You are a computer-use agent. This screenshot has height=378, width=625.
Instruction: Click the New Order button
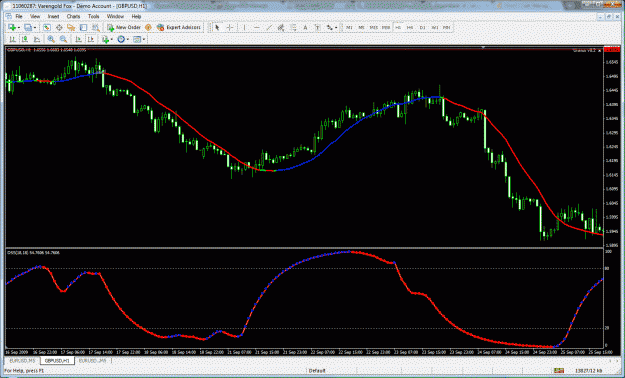(x=124, y=28)
